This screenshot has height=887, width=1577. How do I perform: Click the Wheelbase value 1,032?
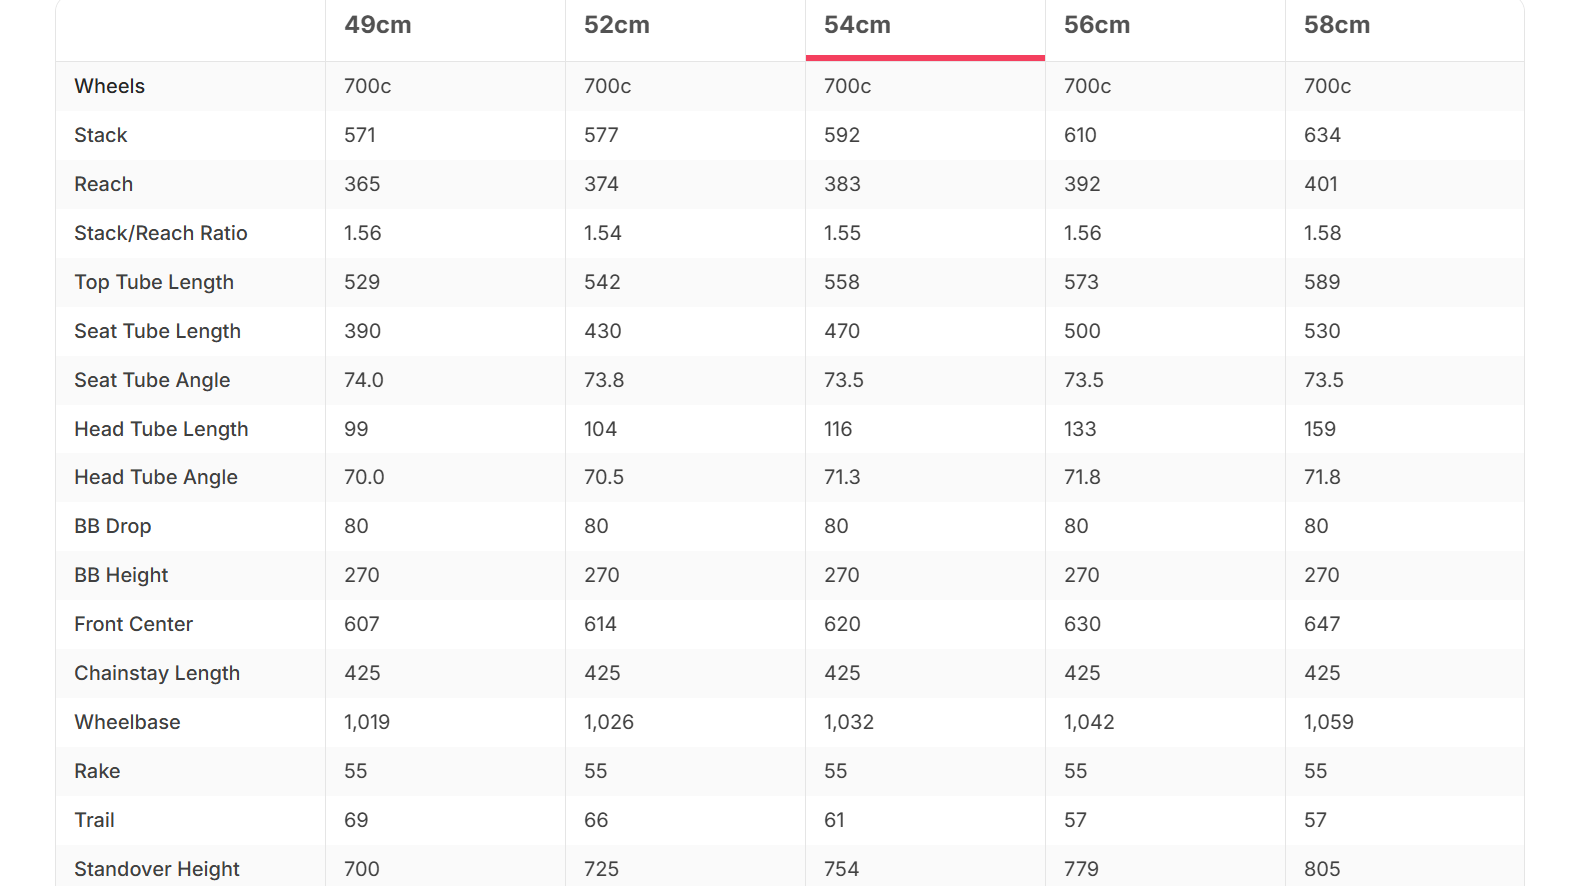tap(849, 722)
